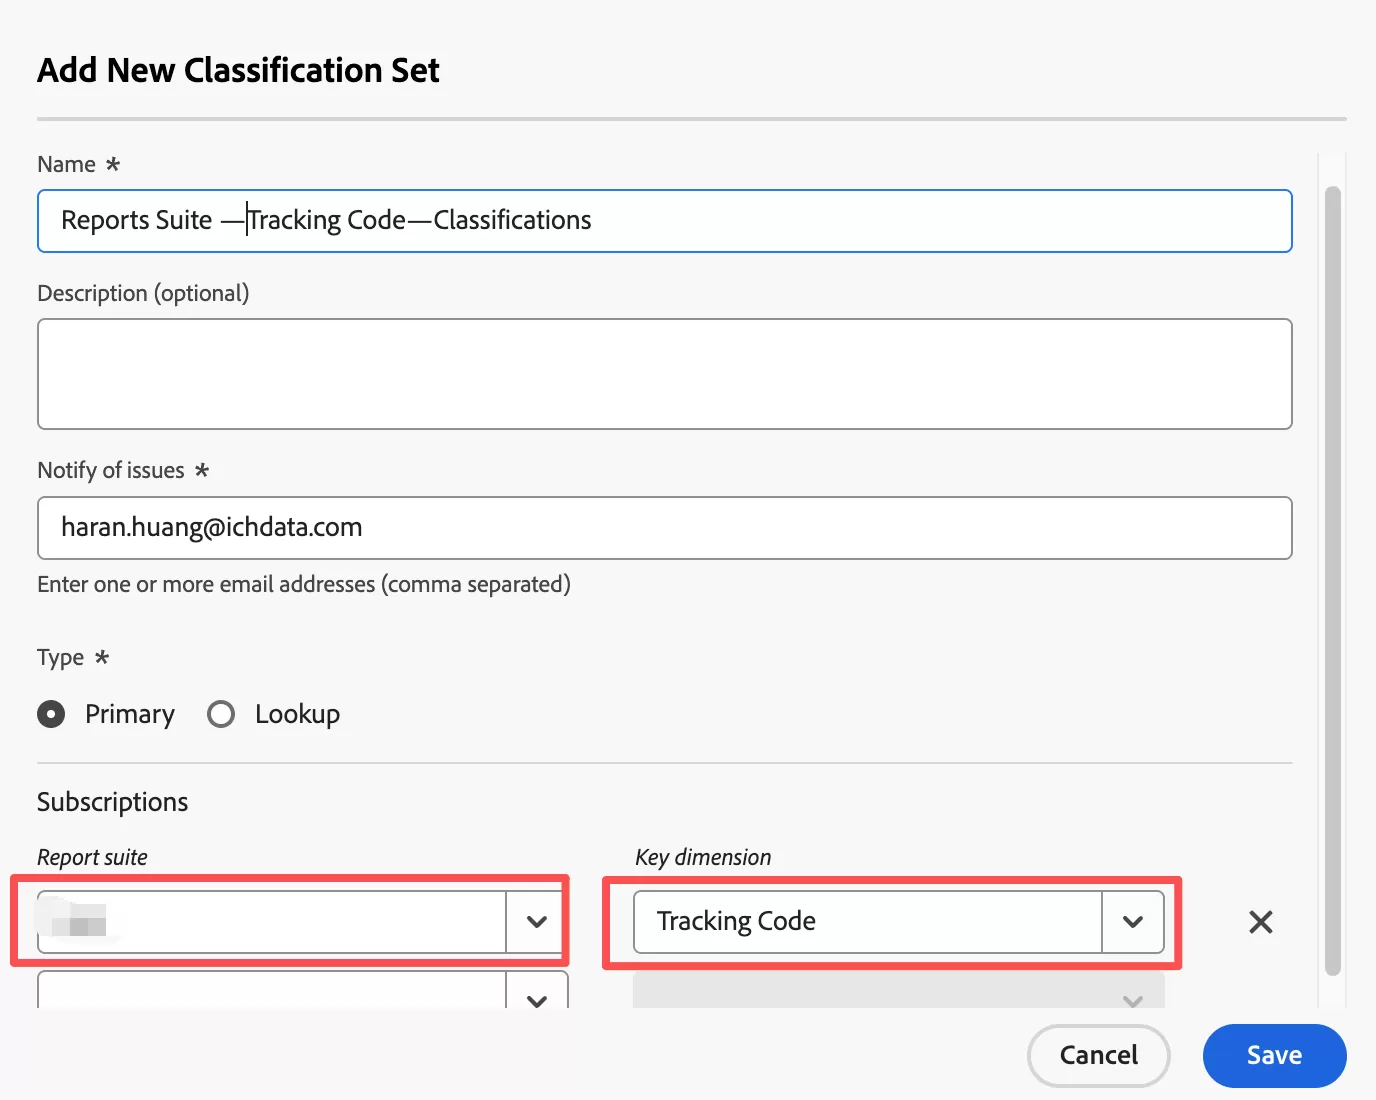This screenshot has width=1376, height=1100.
Task: Select the Primary type radio button
Action: [51, 714]
